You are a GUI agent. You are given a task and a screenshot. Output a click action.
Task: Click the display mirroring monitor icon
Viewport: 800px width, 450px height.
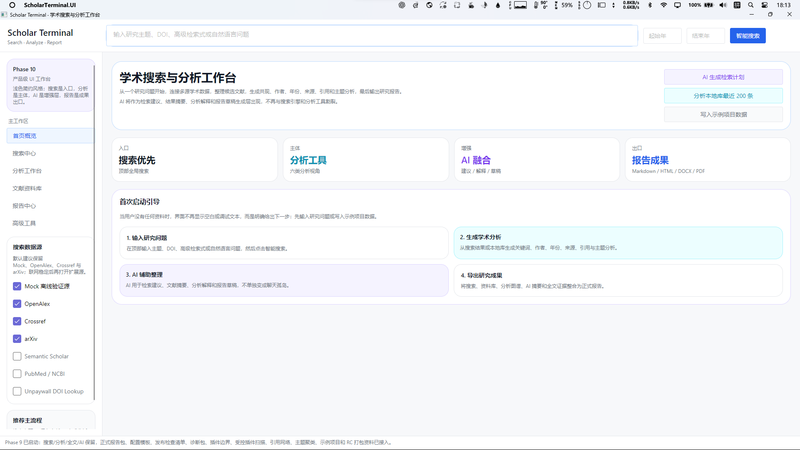tap(677, 5)
